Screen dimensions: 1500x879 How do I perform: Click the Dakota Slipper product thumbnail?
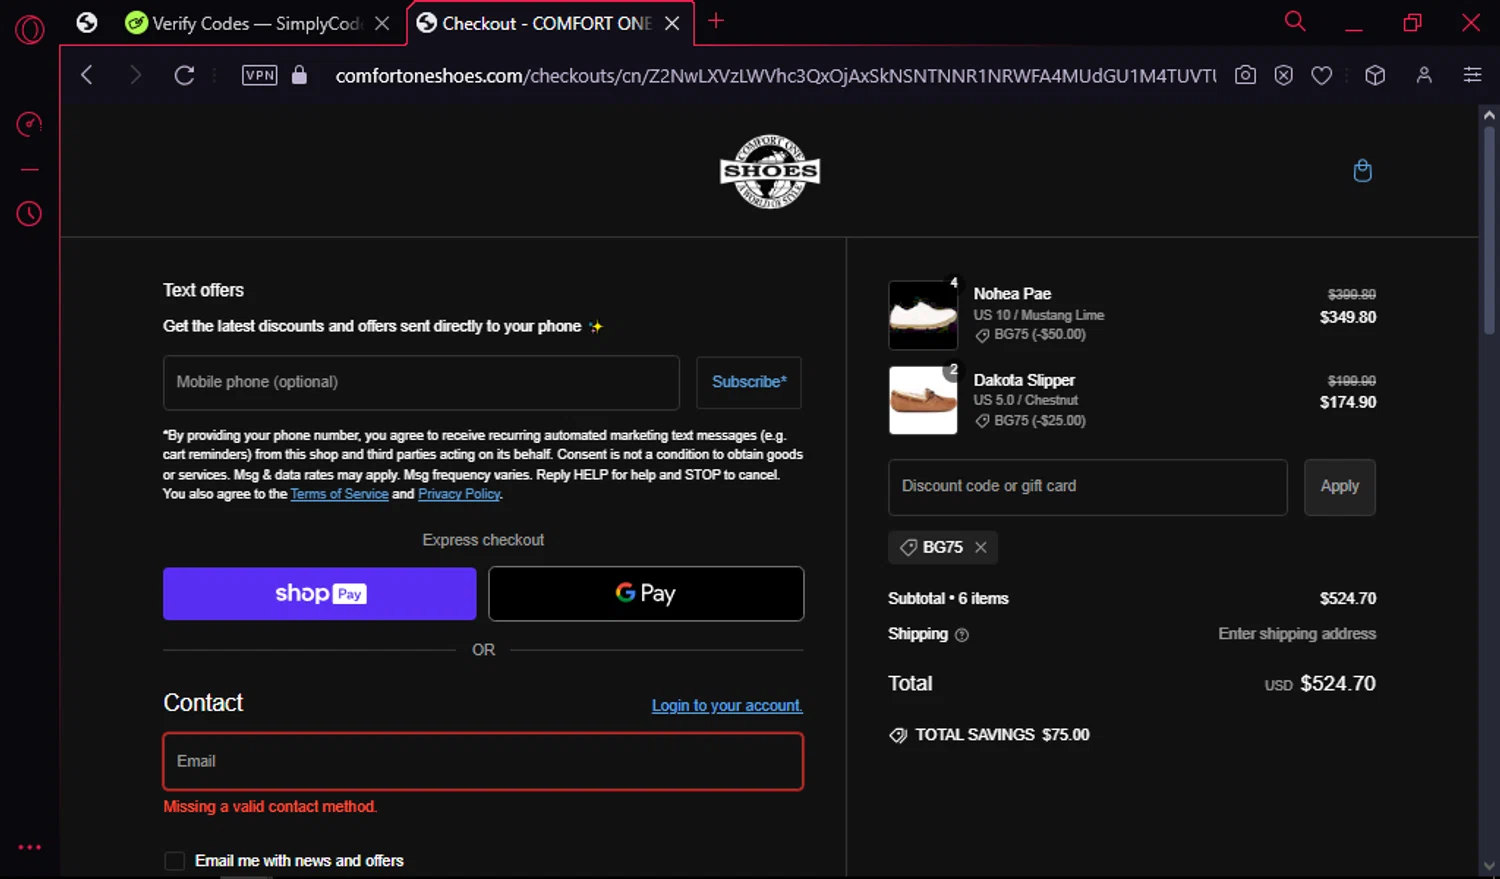coord(923,400)
